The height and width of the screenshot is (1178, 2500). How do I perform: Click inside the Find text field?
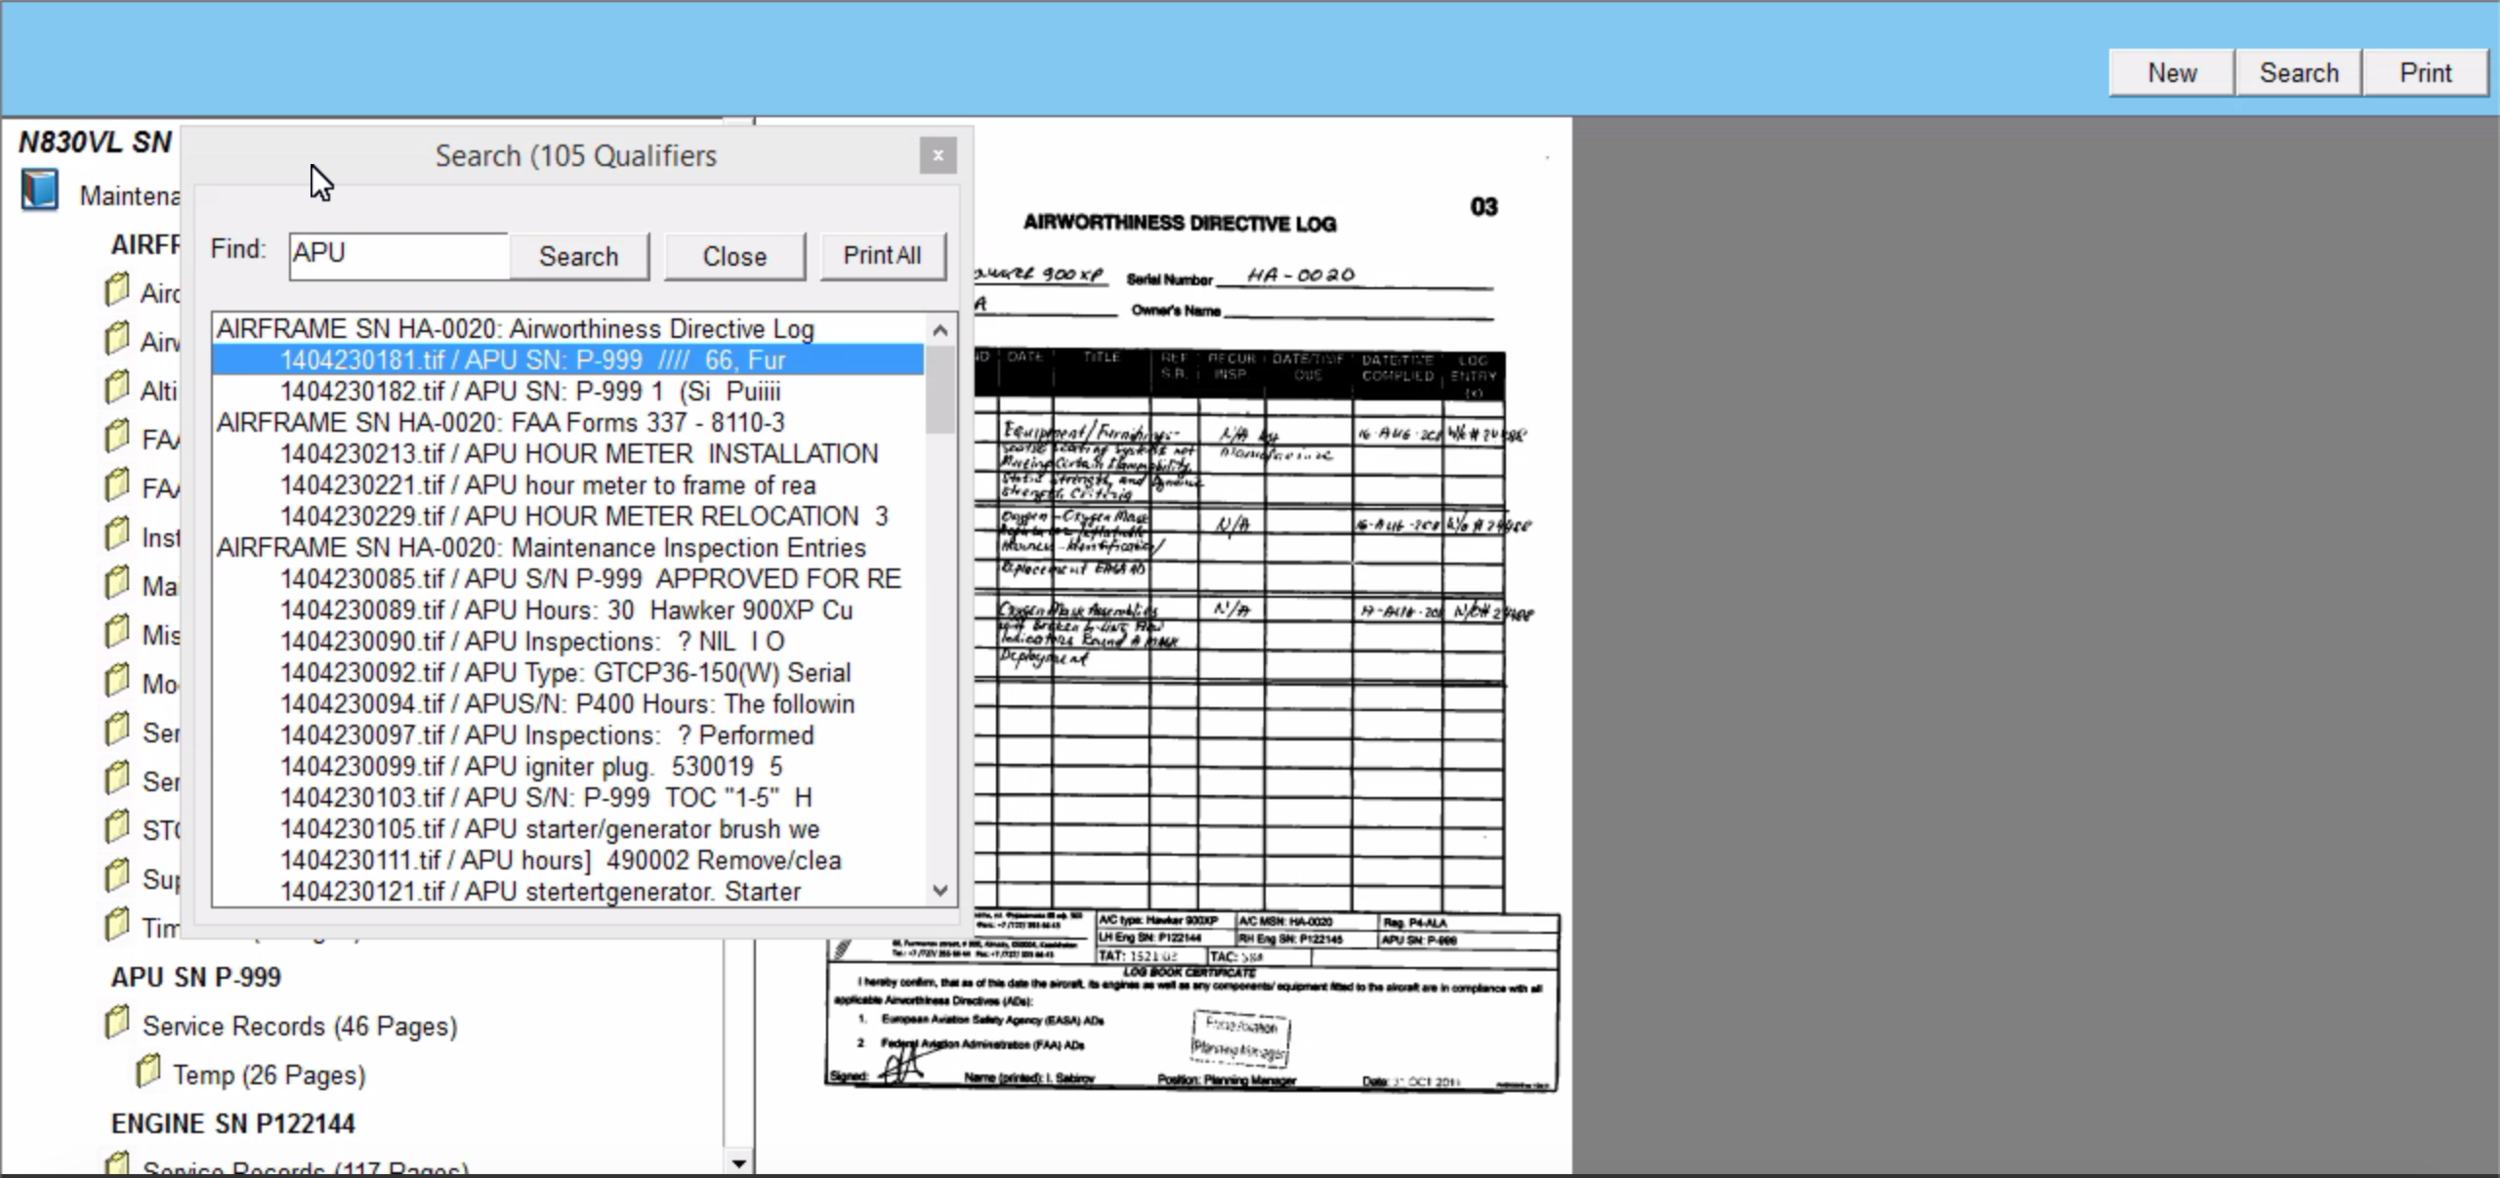tap(398, 255)
